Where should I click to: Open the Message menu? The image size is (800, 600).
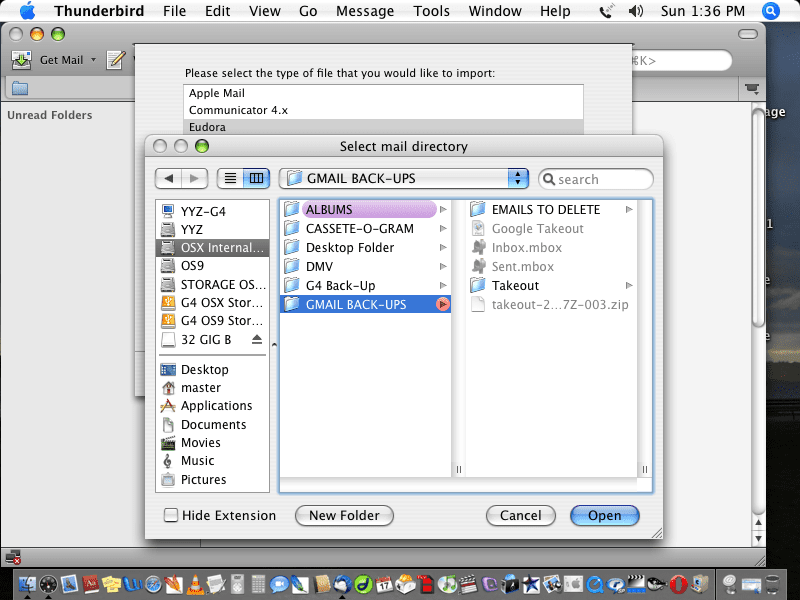(x=365, y=11)
